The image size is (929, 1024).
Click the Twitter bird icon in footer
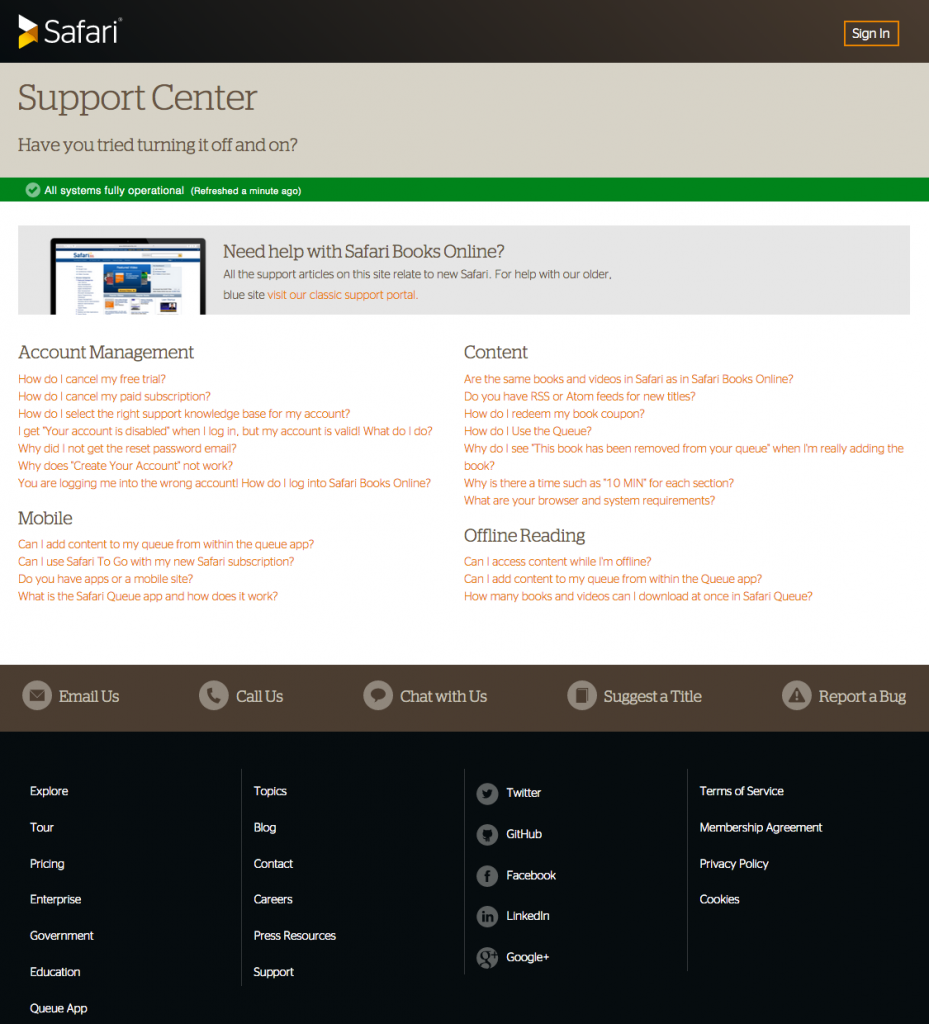point(487,793)
